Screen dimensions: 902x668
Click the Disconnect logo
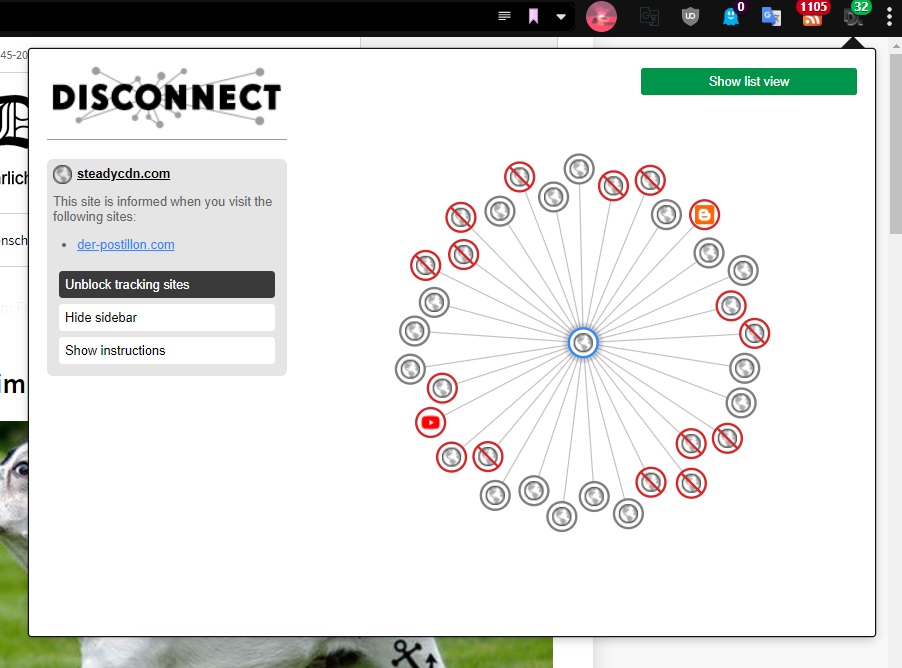167,97
